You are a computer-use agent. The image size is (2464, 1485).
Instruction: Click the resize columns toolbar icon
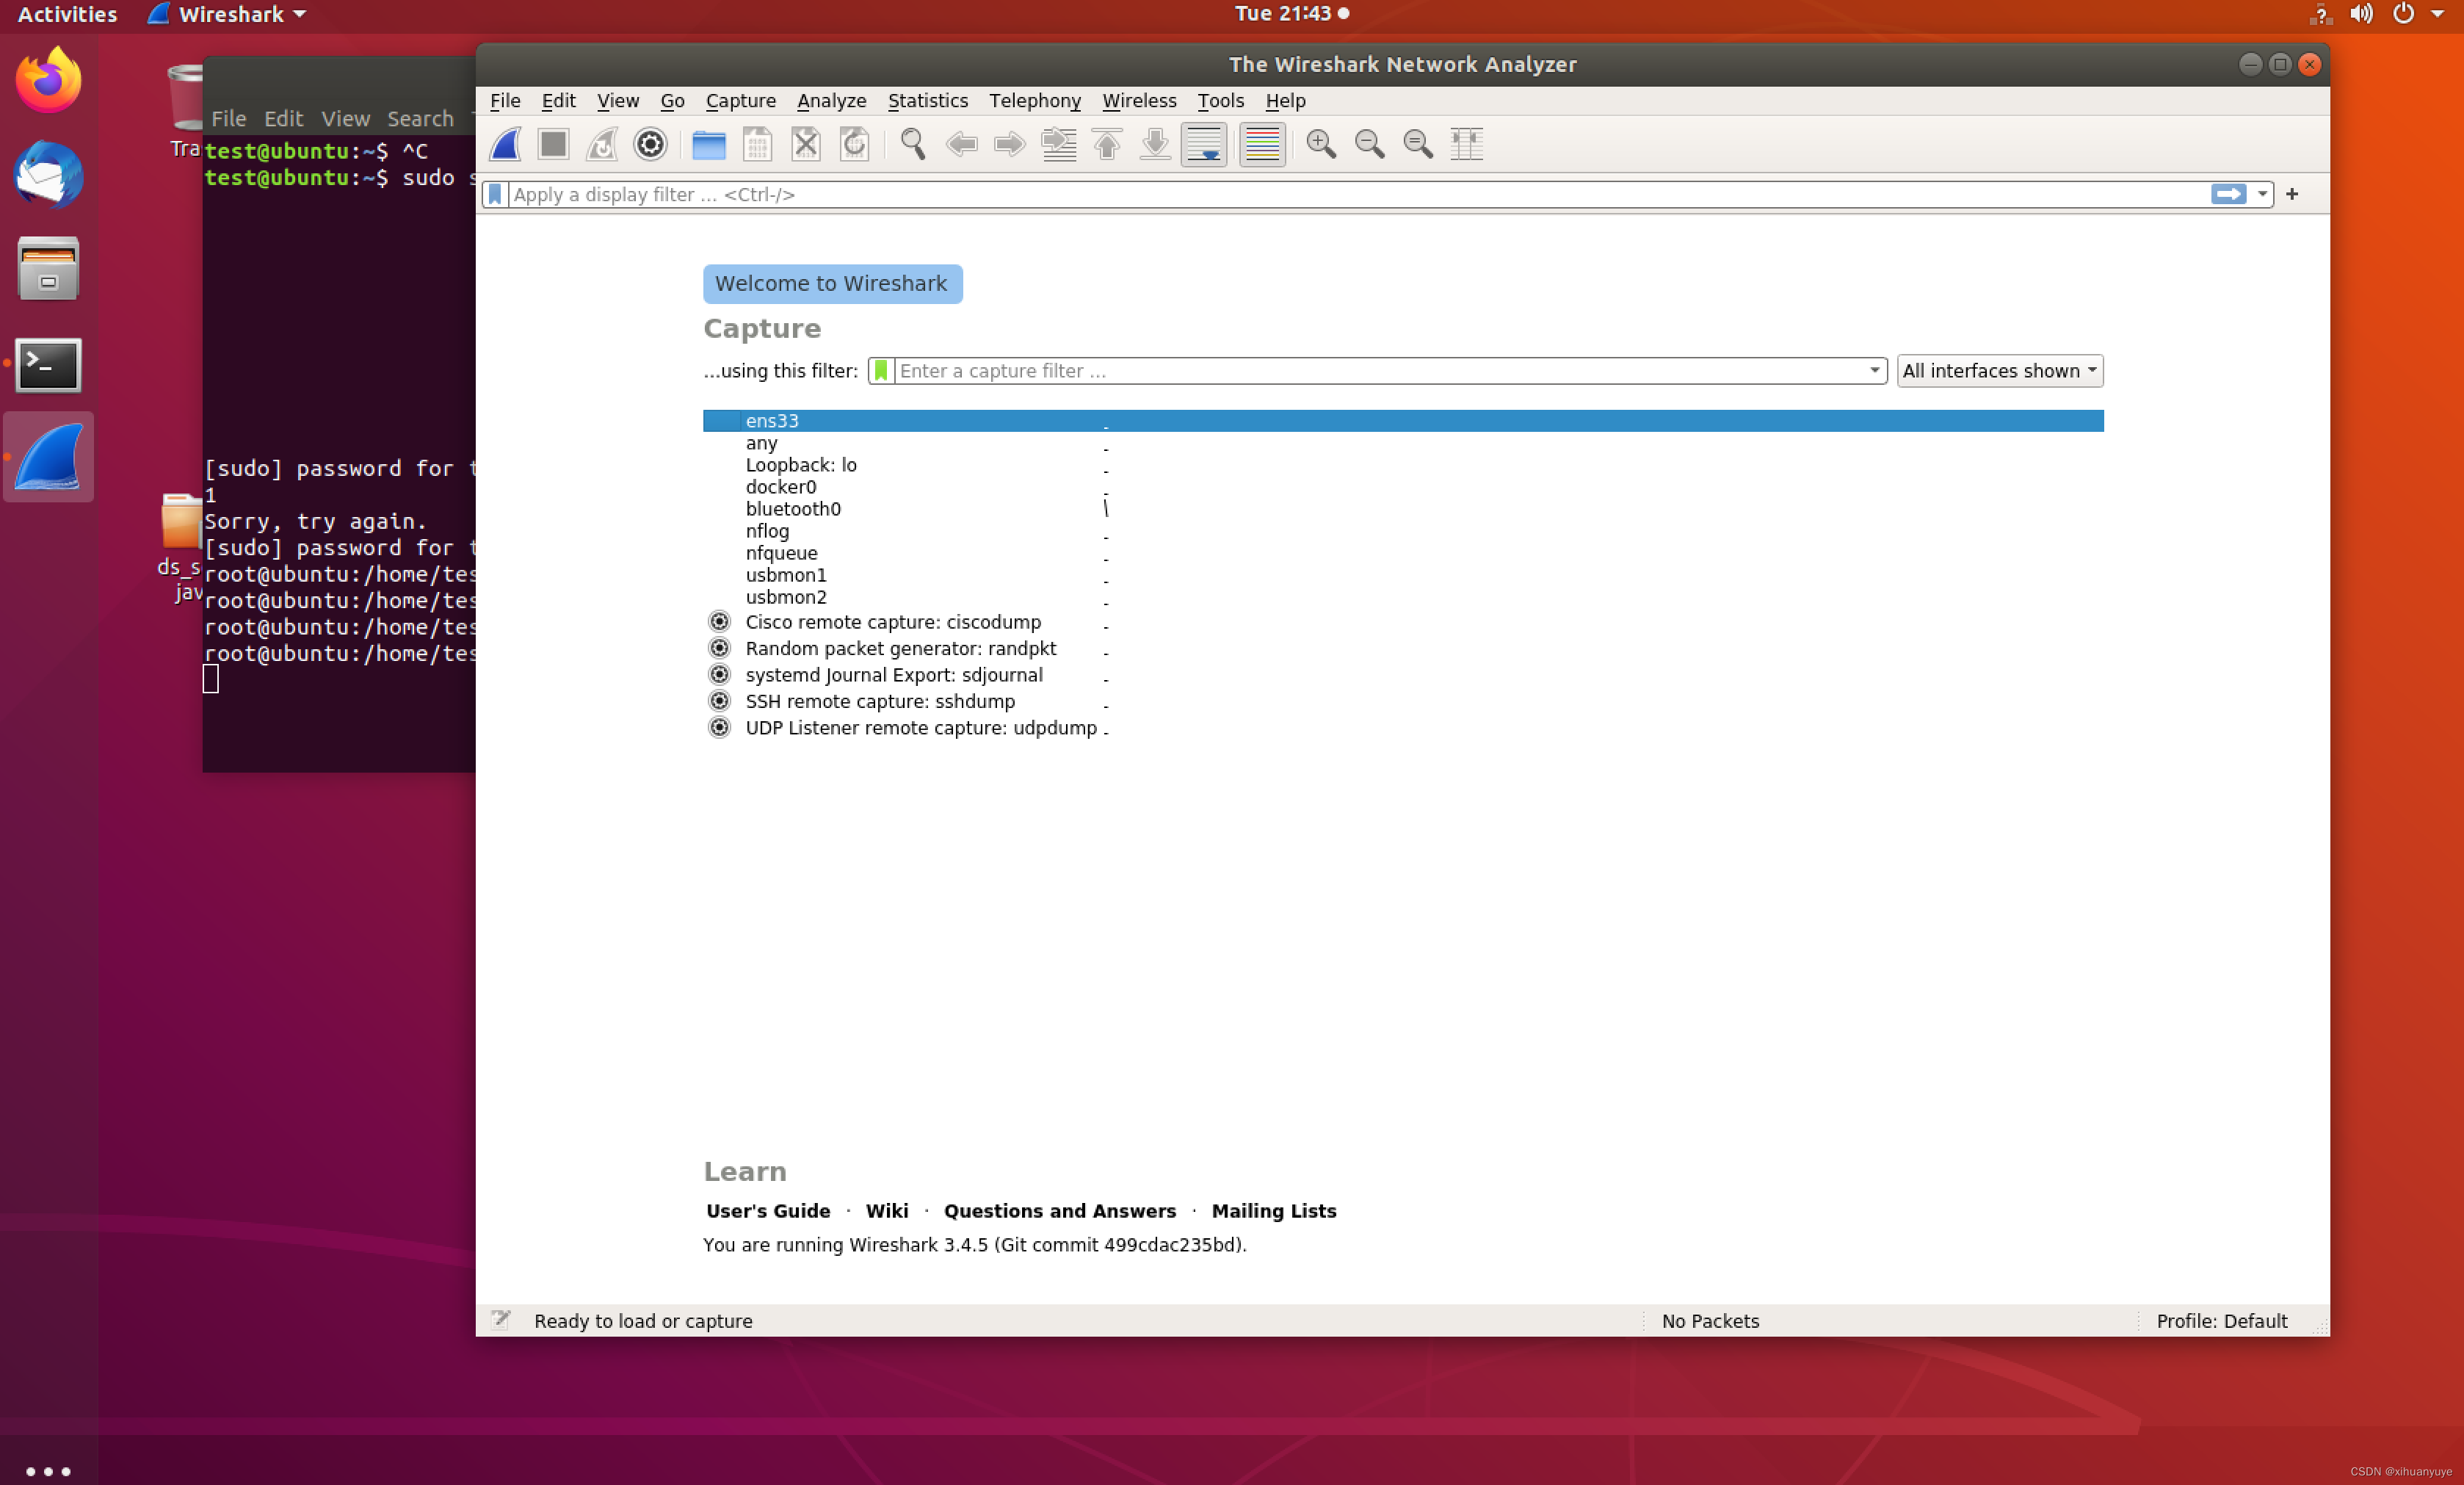click(x=1466, y=145)
